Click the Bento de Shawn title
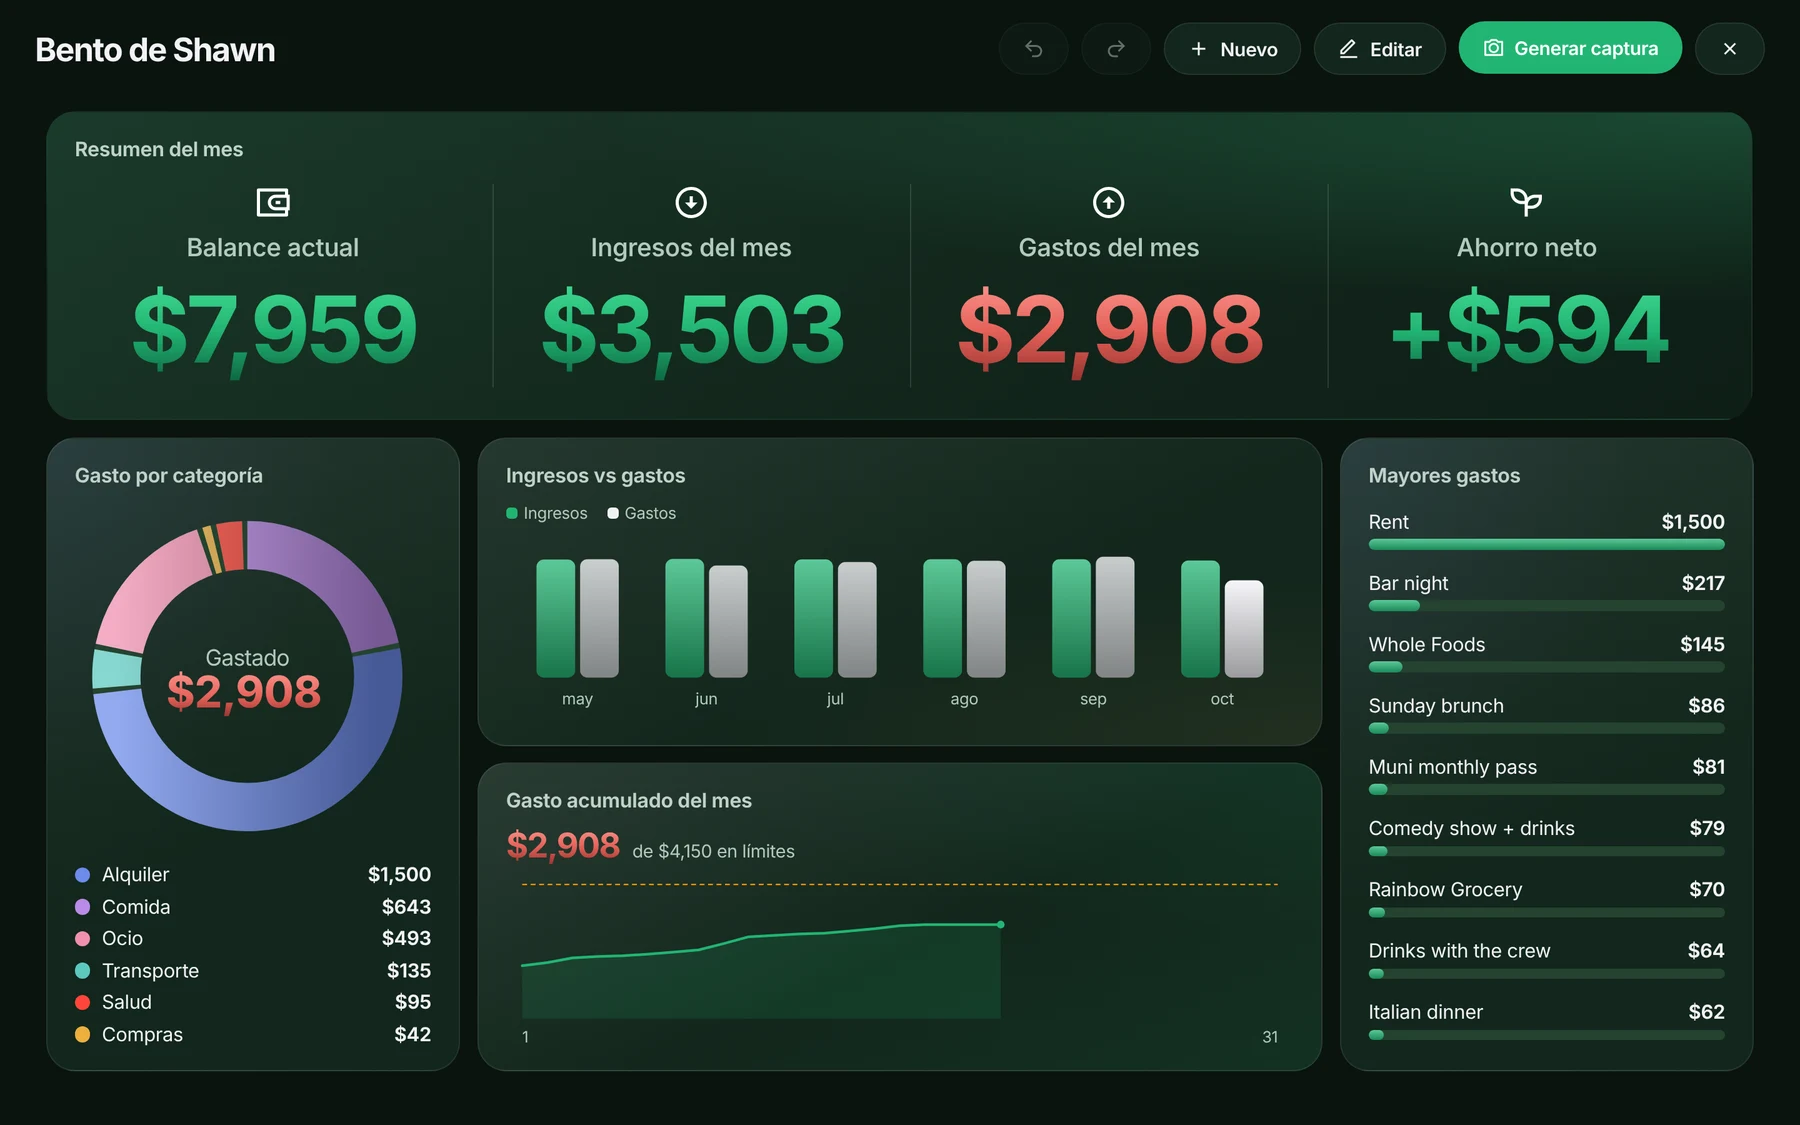 pyautogui.click(x=155, y=50)
